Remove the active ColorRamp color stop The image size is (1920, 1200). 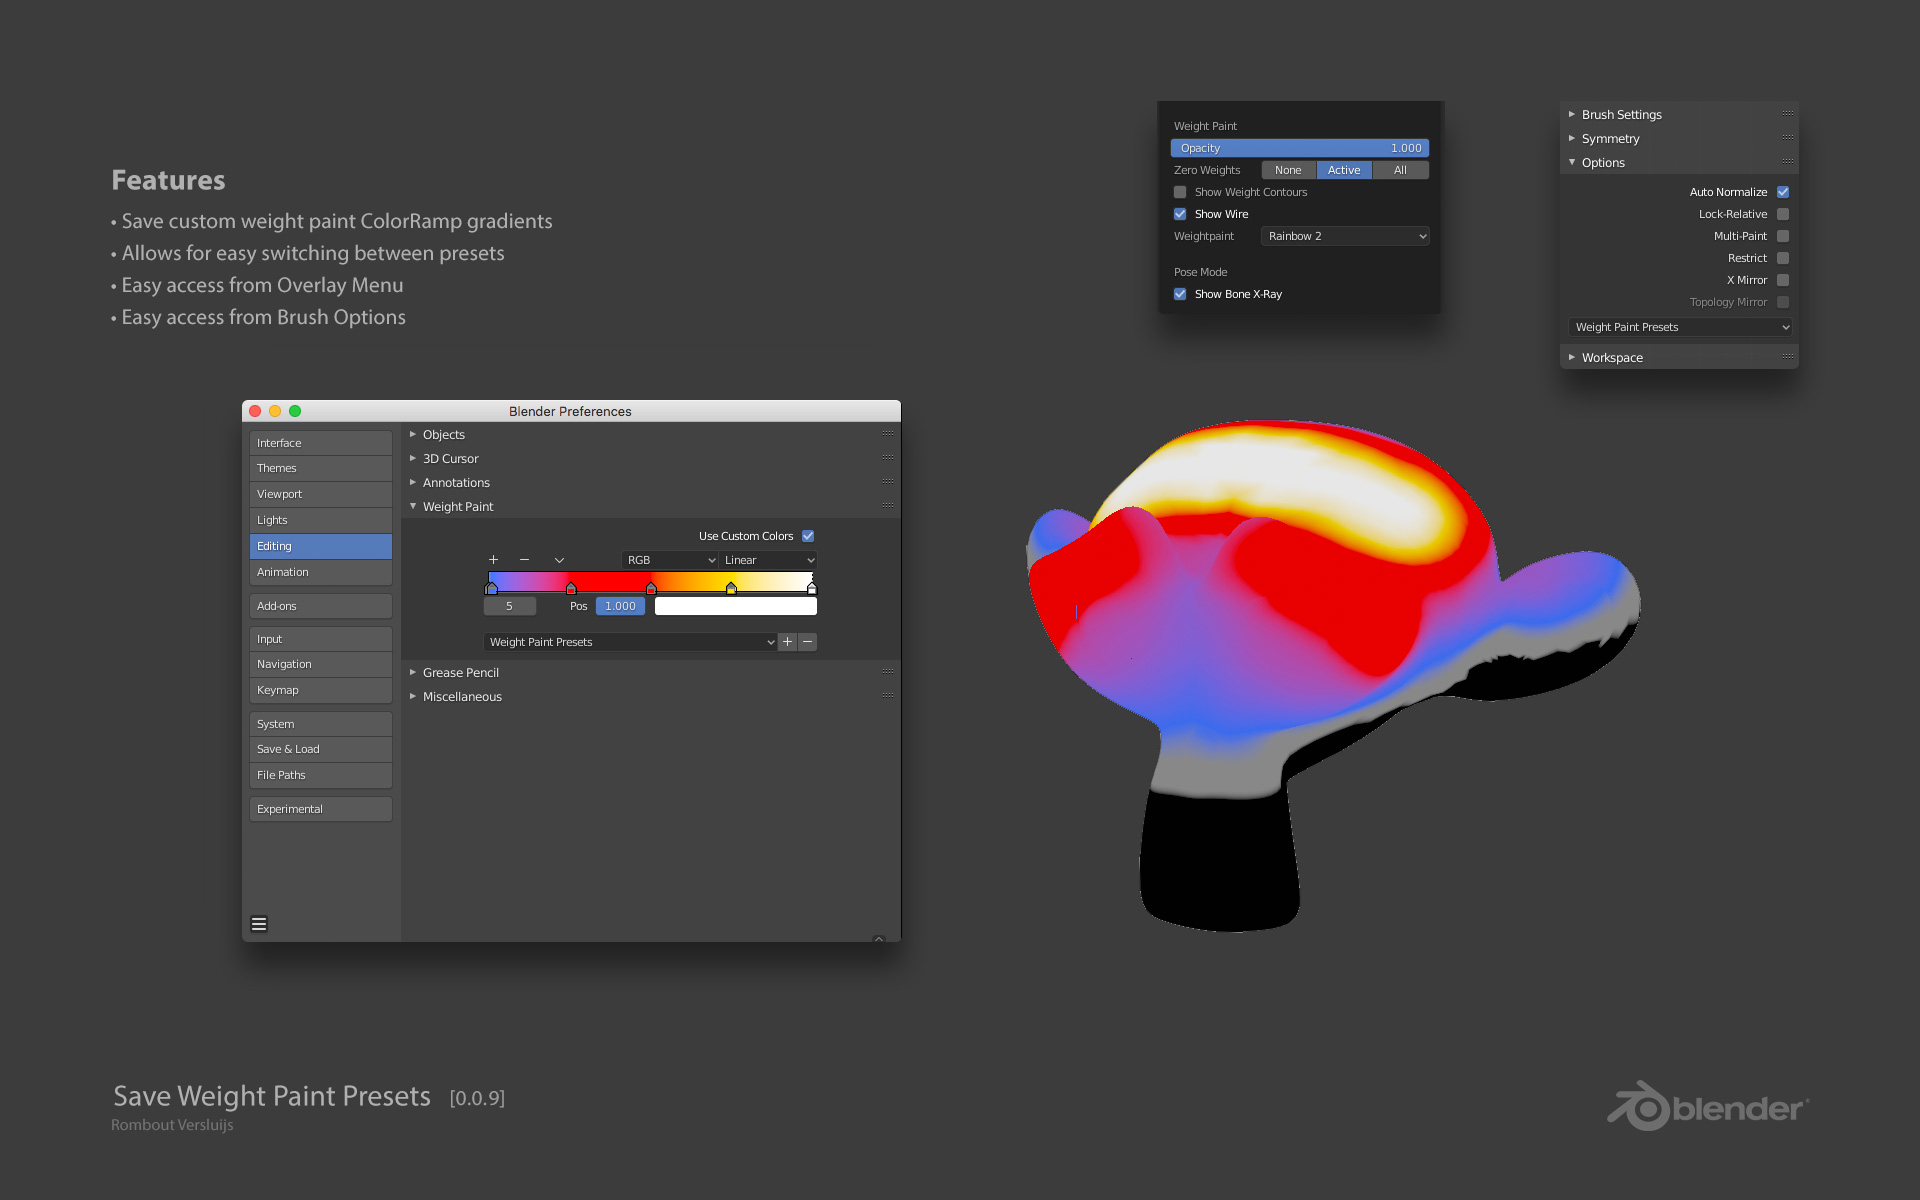pos(524,560)
